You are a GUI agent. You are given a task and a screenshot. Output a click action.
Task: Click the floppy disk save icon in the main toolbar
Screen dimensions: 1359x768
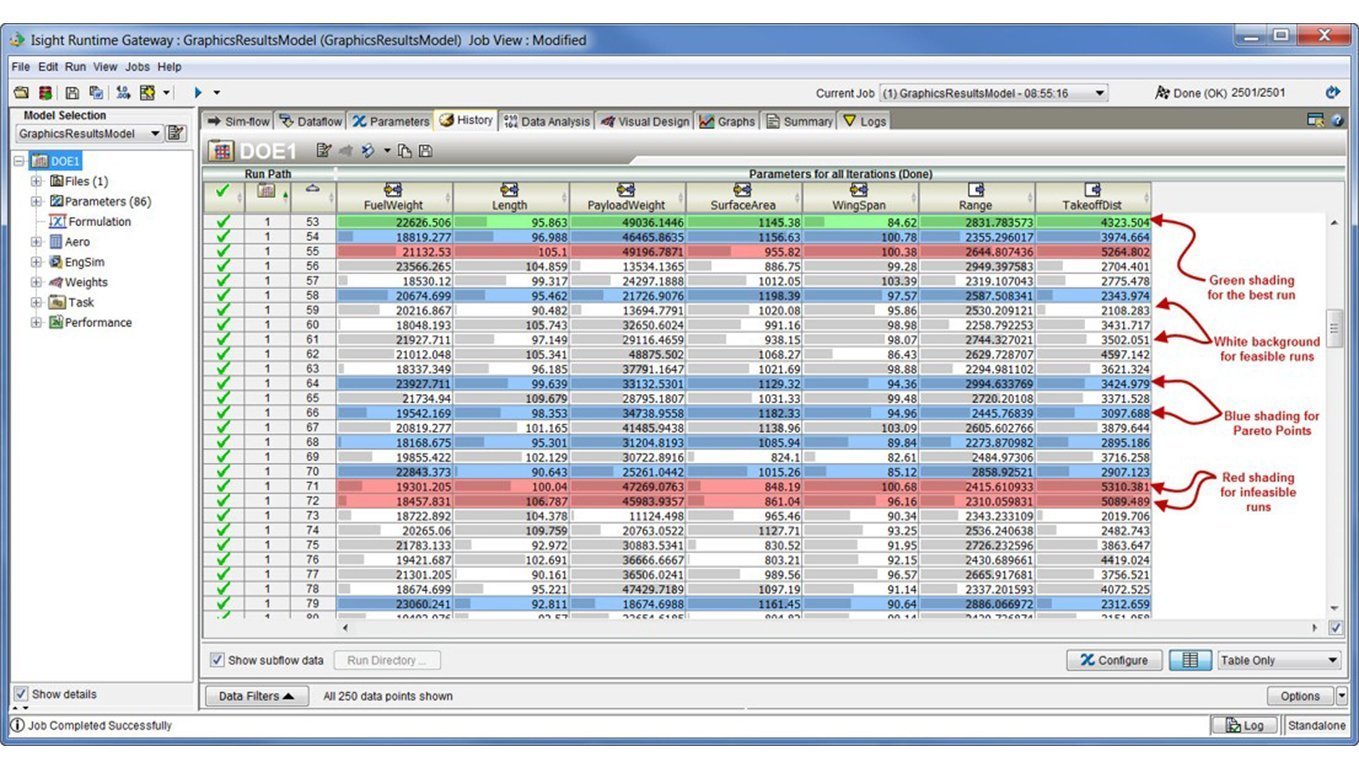[x=72, y=93]
